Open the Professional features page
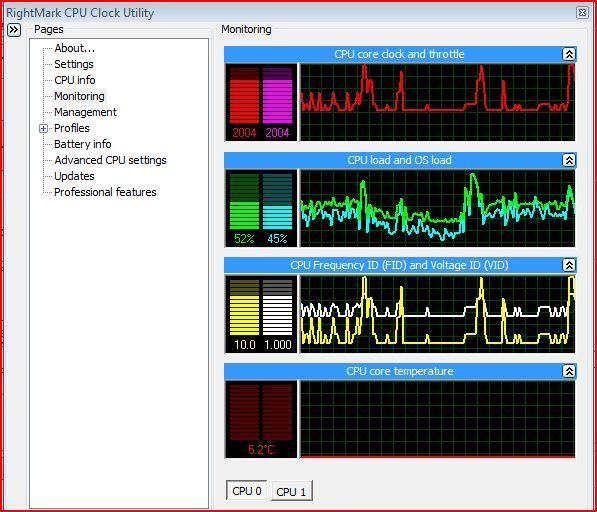The width and height of the screenshot is (597, 512). pos(105,192)
